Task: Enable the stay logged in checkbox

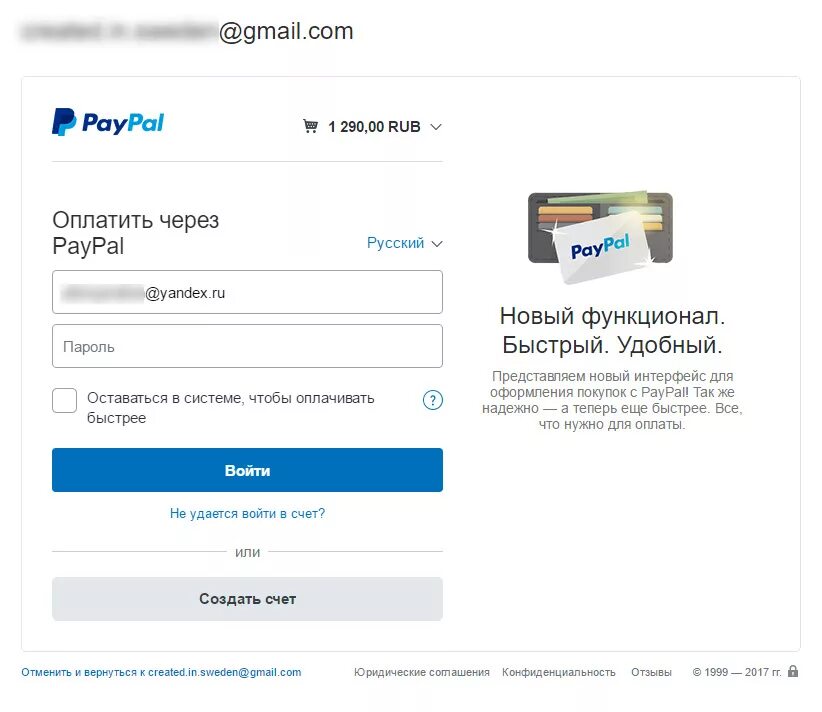Action: click(64, 401)
